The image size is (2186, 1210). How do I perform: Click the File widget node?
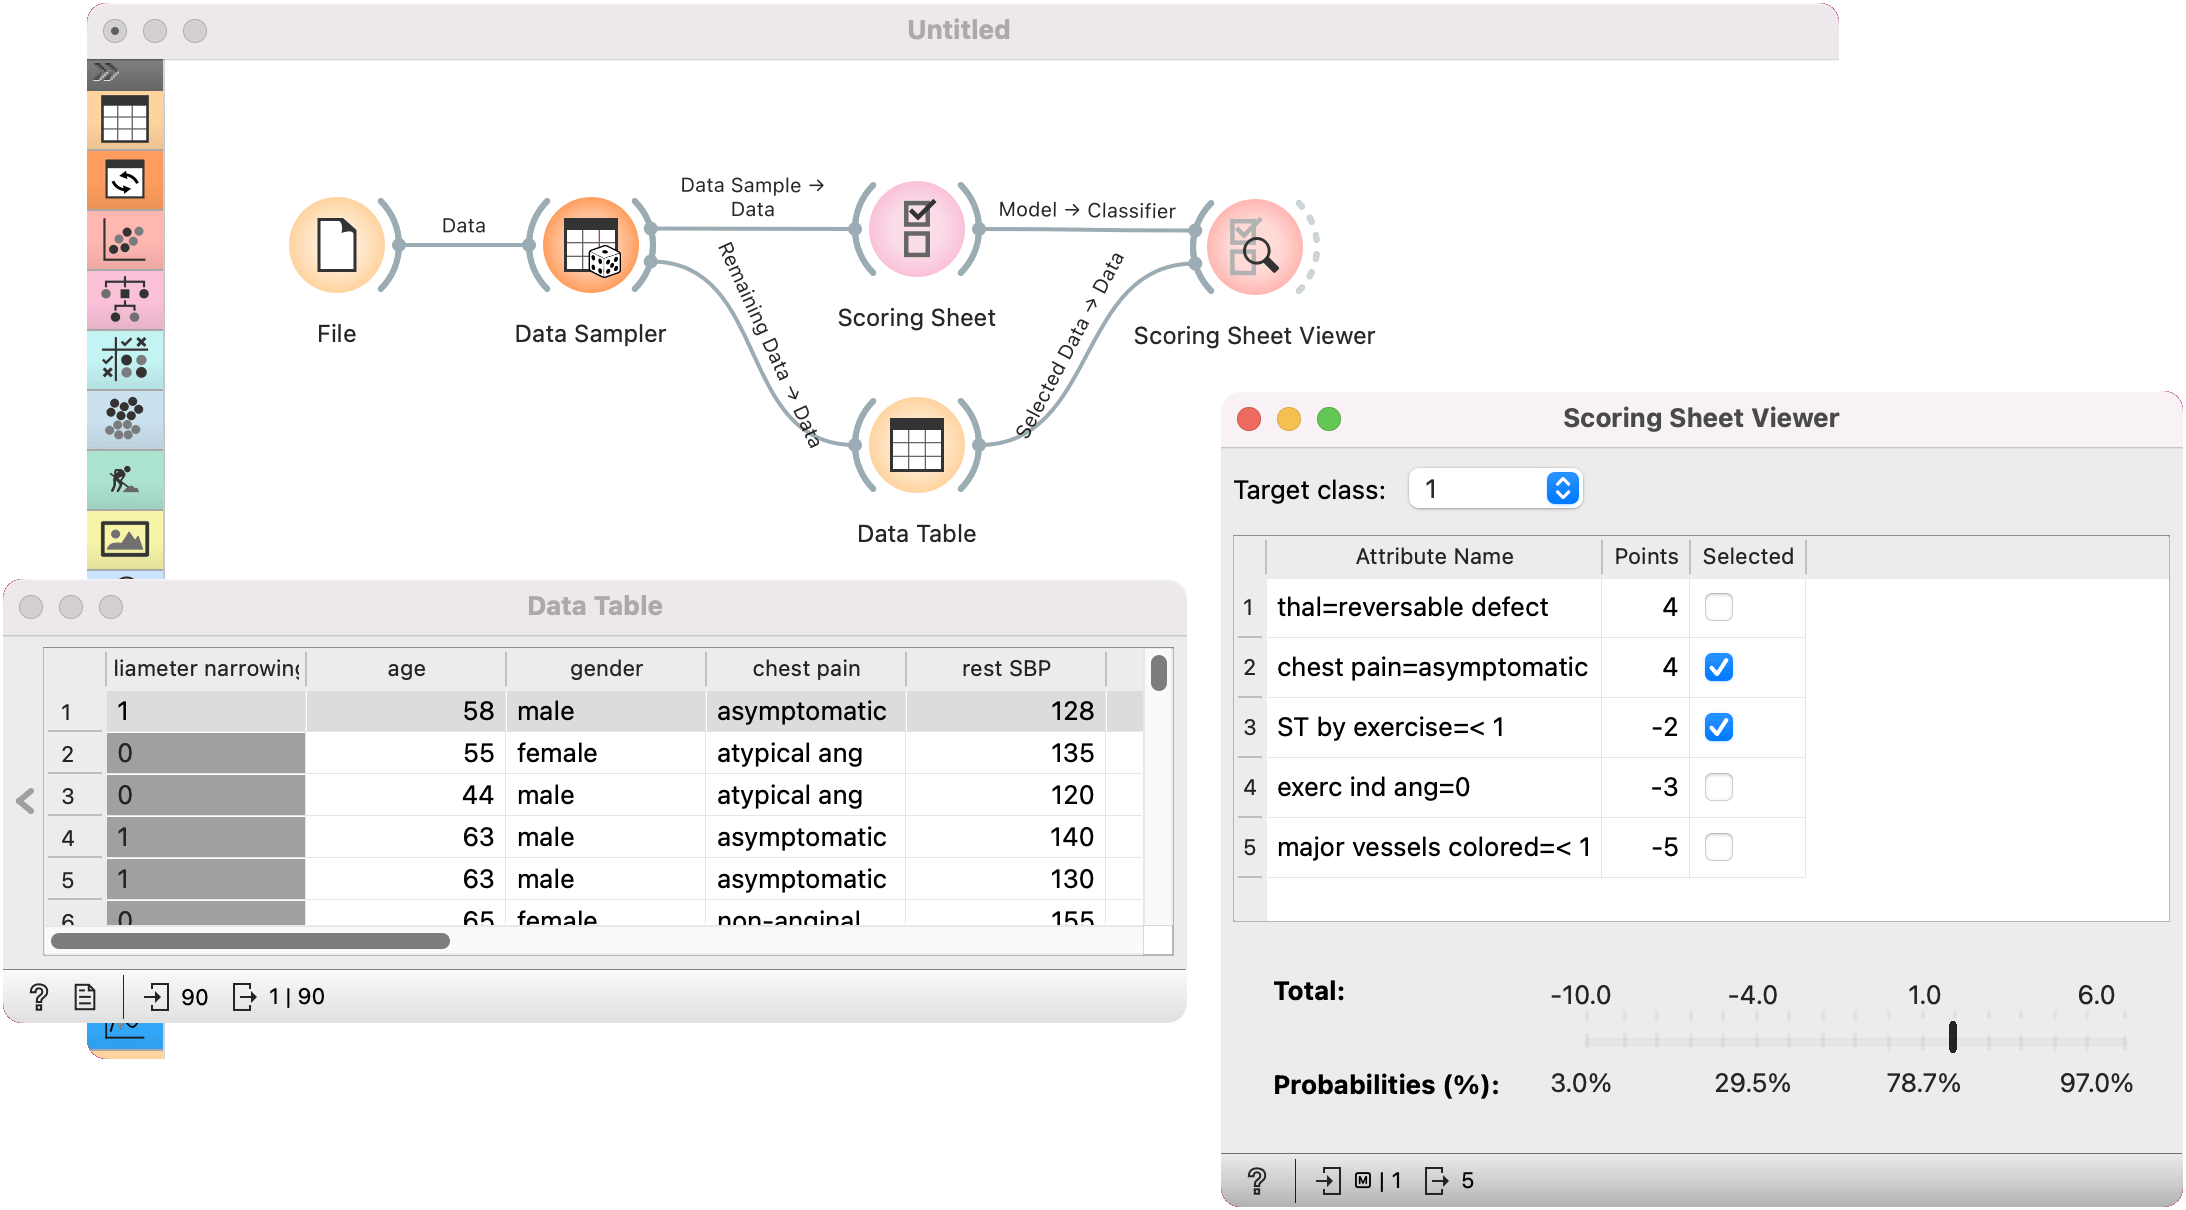pyautogui.click(x=337, y=245)
